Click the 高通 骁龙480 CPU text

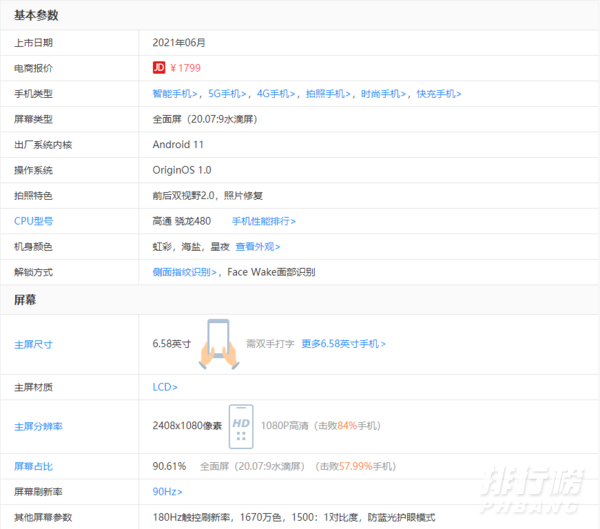pyautogui.click(x=182, y=221)
